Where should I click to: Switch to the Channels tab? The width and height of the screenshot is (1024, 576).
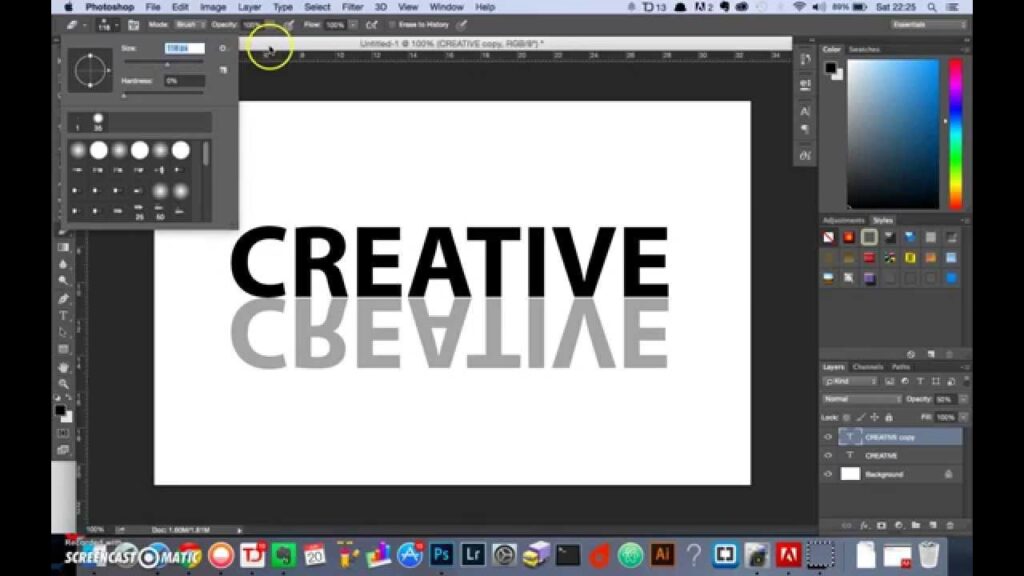coord(867,367)
